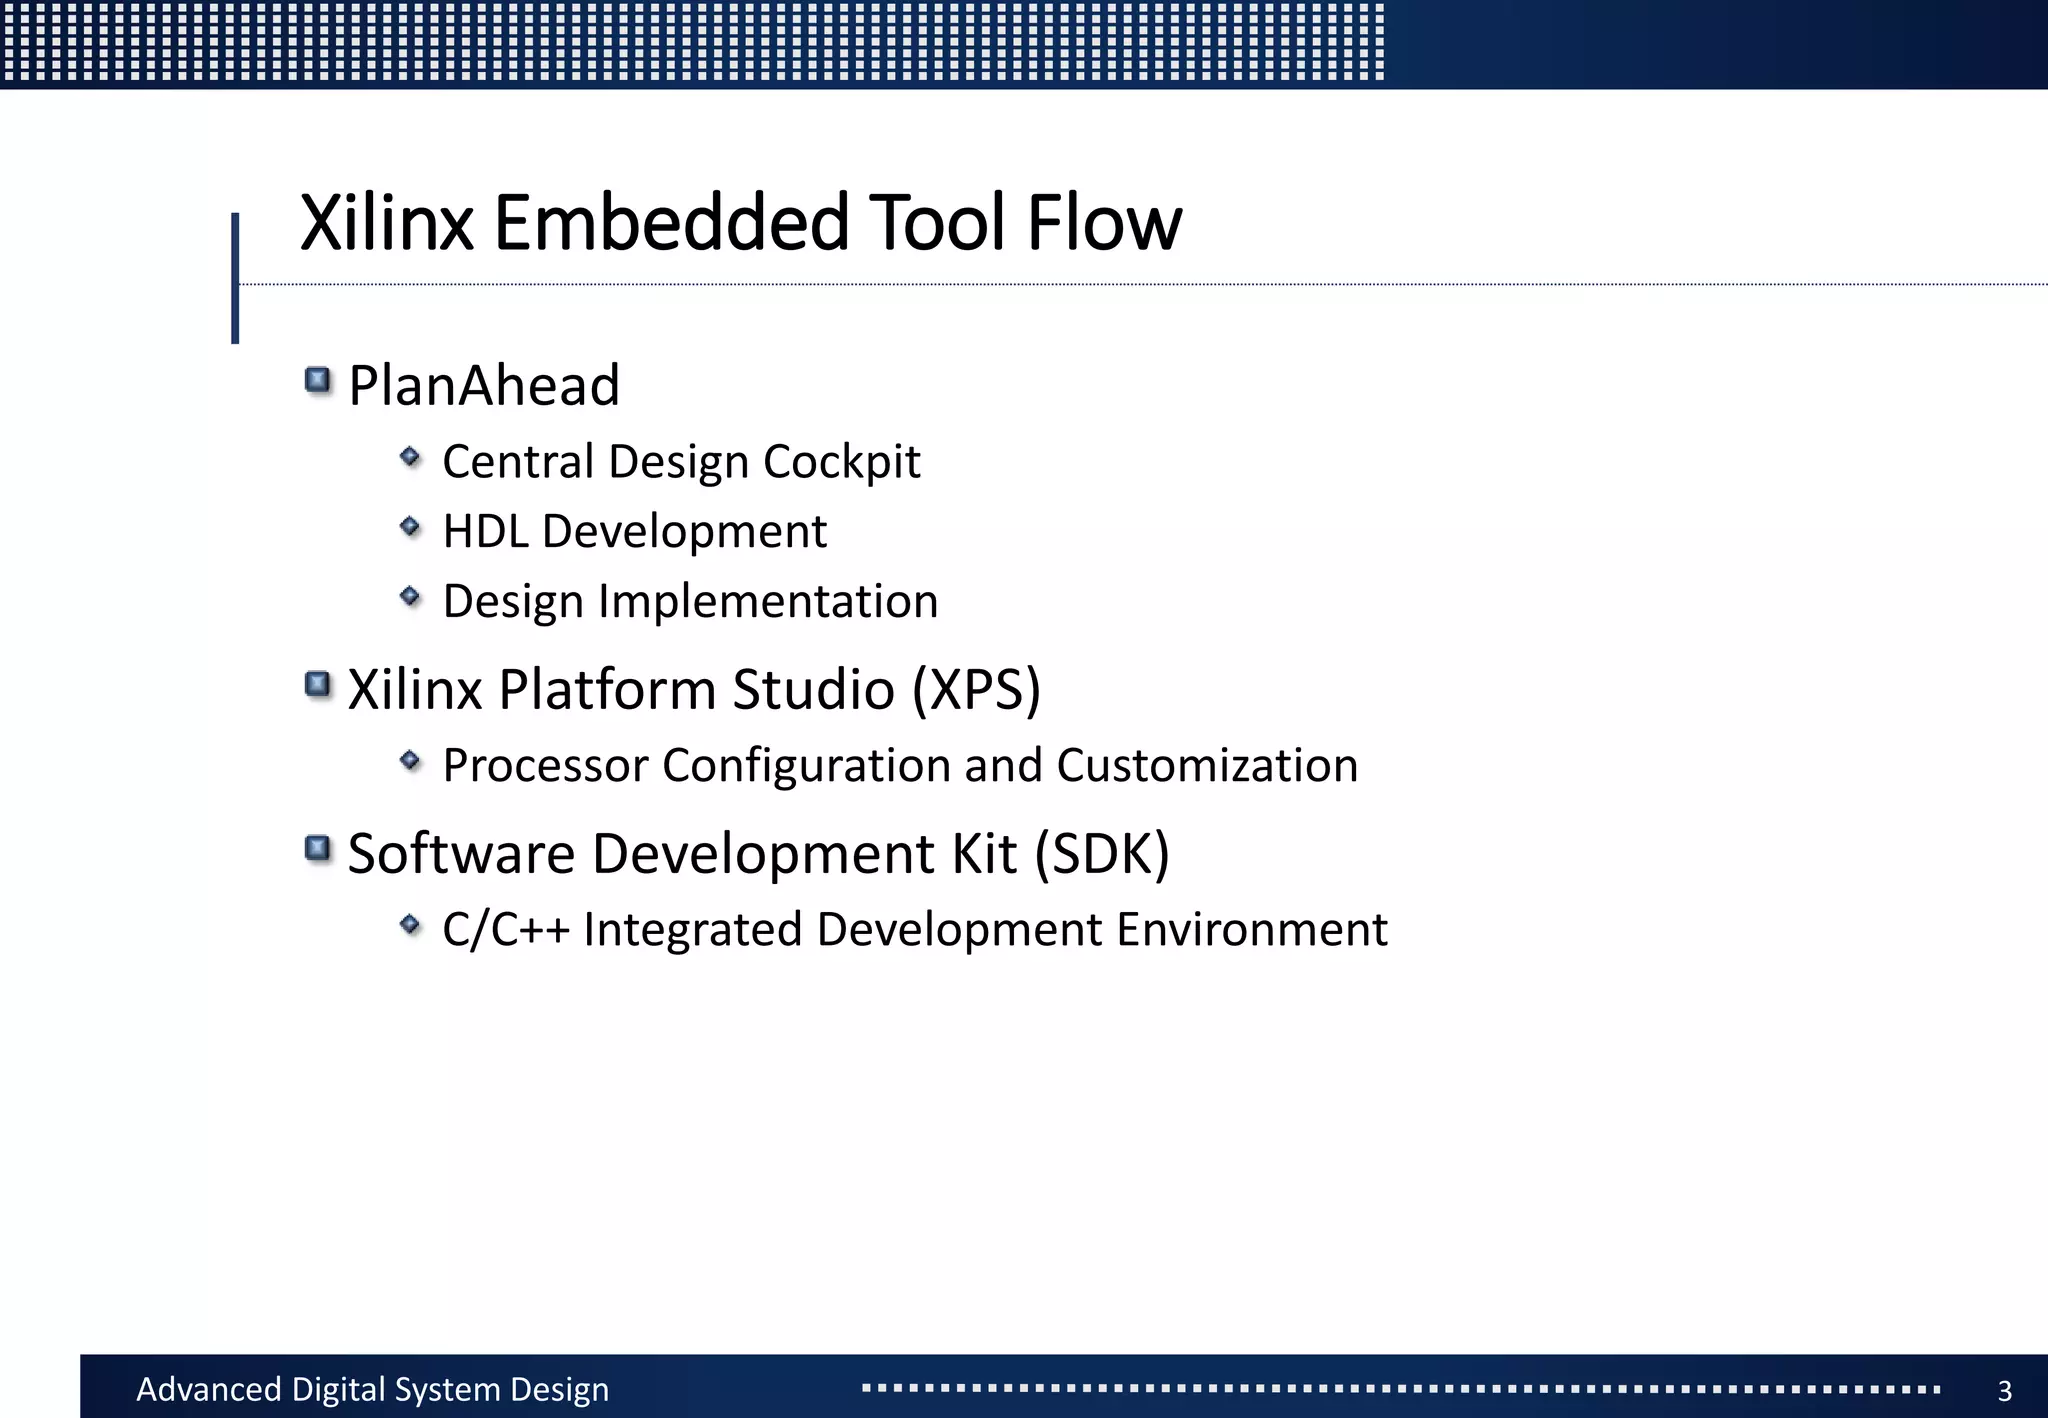The image size is (2048, 1418).
Task: Select 'C/C++ Integrated Development Environment' line
Action: pyautogui.click(x=915, y=930)
